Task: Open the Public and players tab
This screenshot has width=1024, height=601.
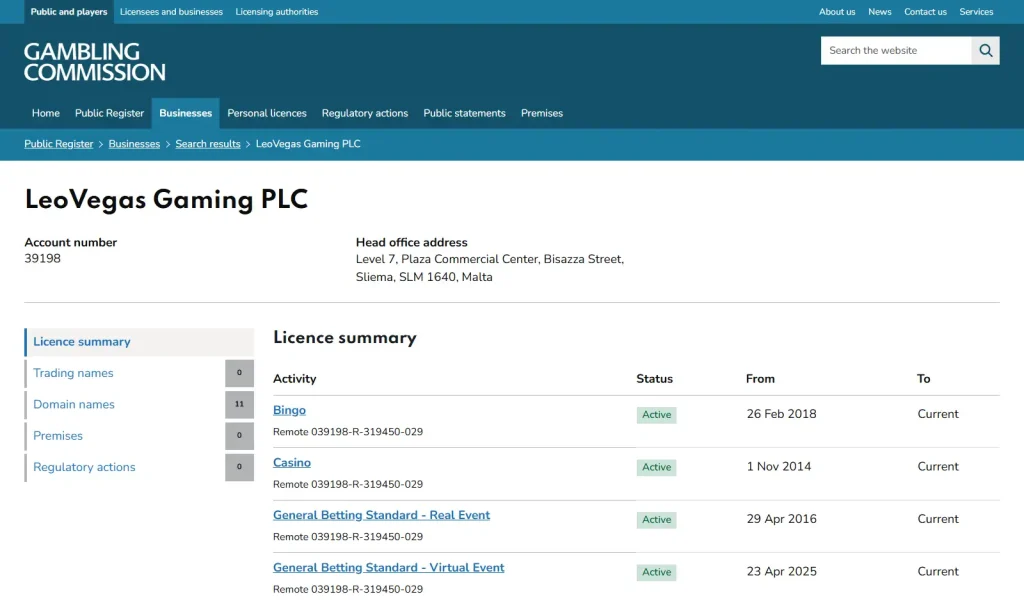Action: tap(69, 12)
